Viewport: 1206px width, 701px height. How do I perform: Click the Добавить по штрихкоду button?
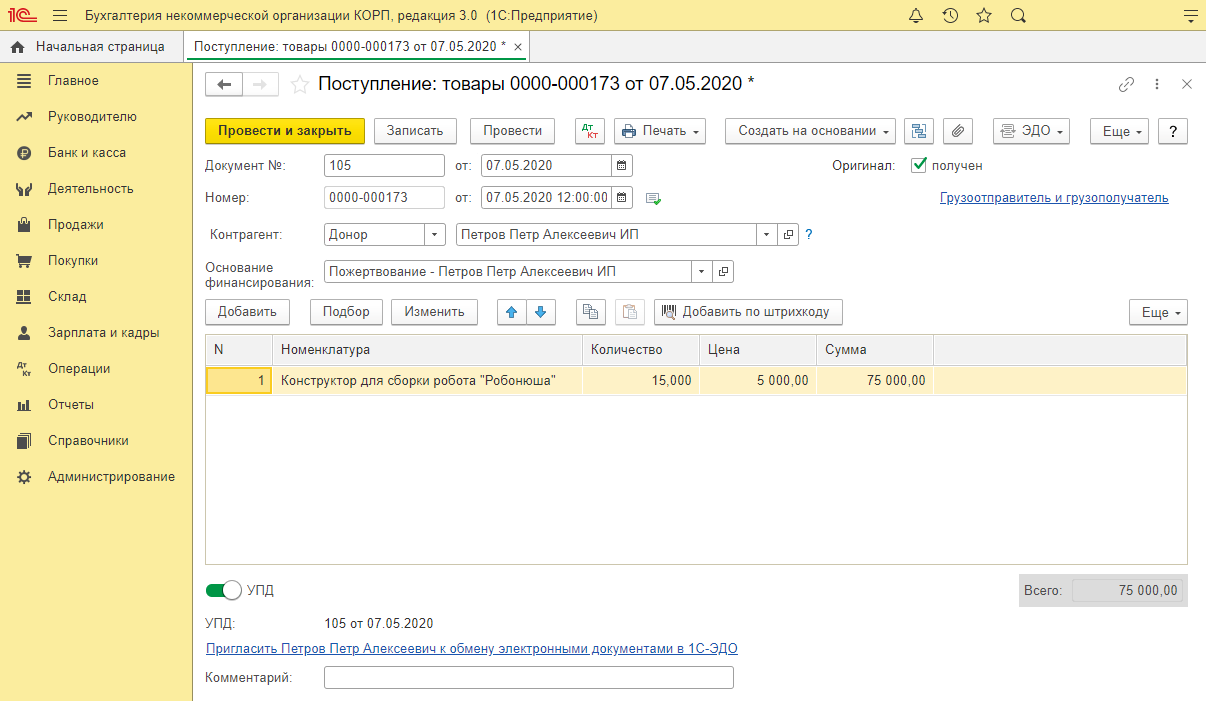click(x=748, y=312)
